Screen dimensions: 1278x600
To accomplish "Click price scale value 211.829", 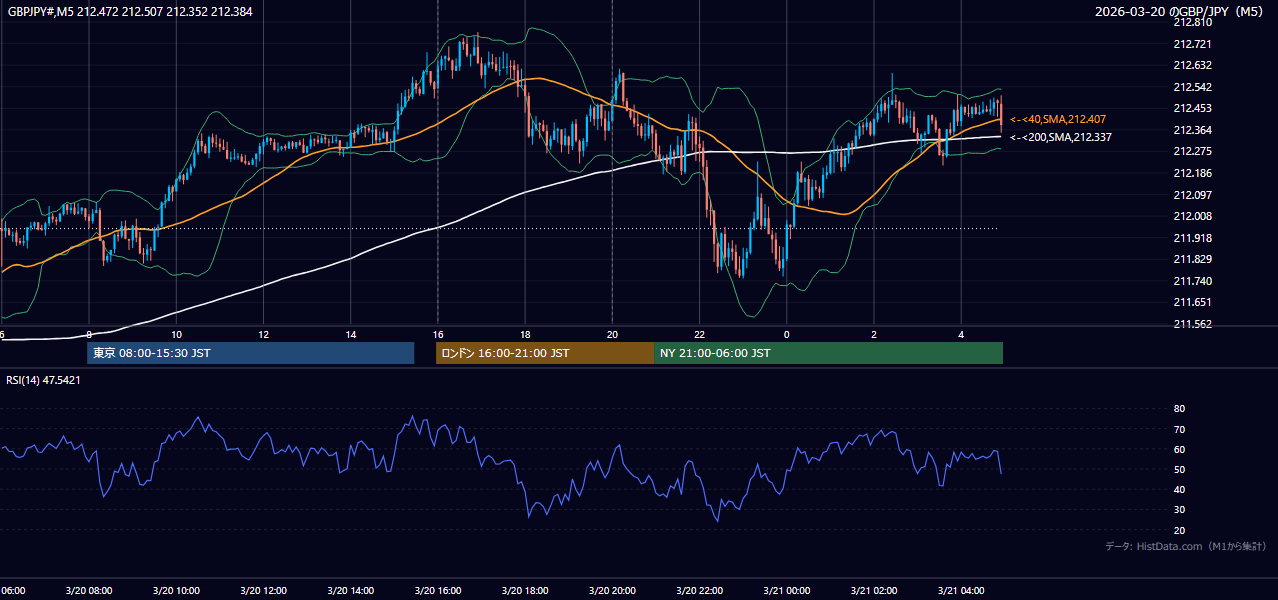I will [1192, 259].
